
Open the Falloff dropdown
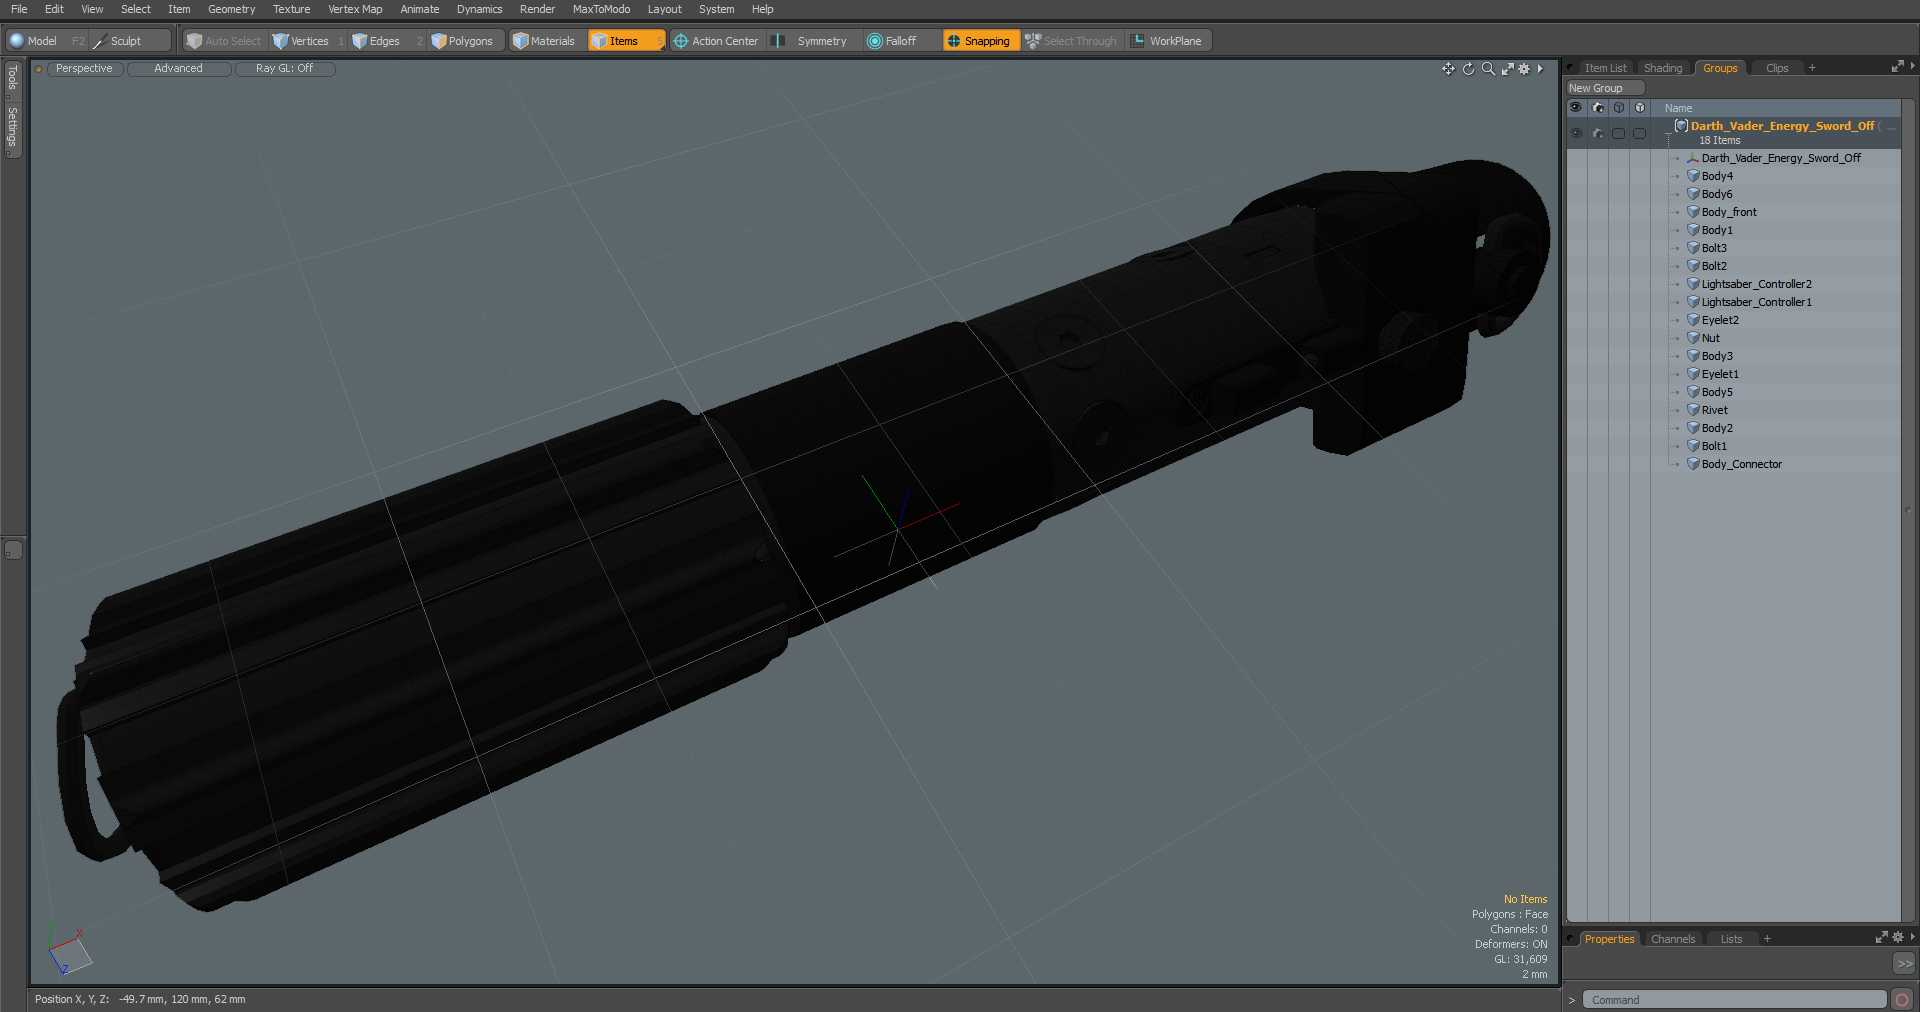(900, 41)
